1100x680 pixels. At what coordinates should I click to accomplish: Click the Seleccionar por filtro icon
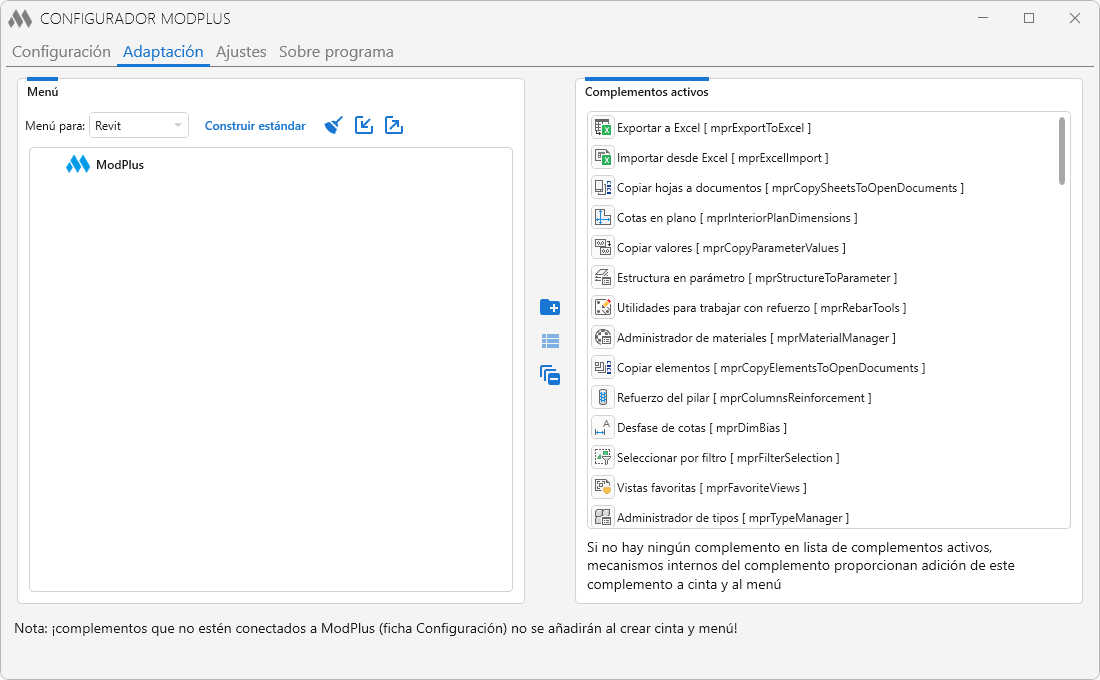603,458
